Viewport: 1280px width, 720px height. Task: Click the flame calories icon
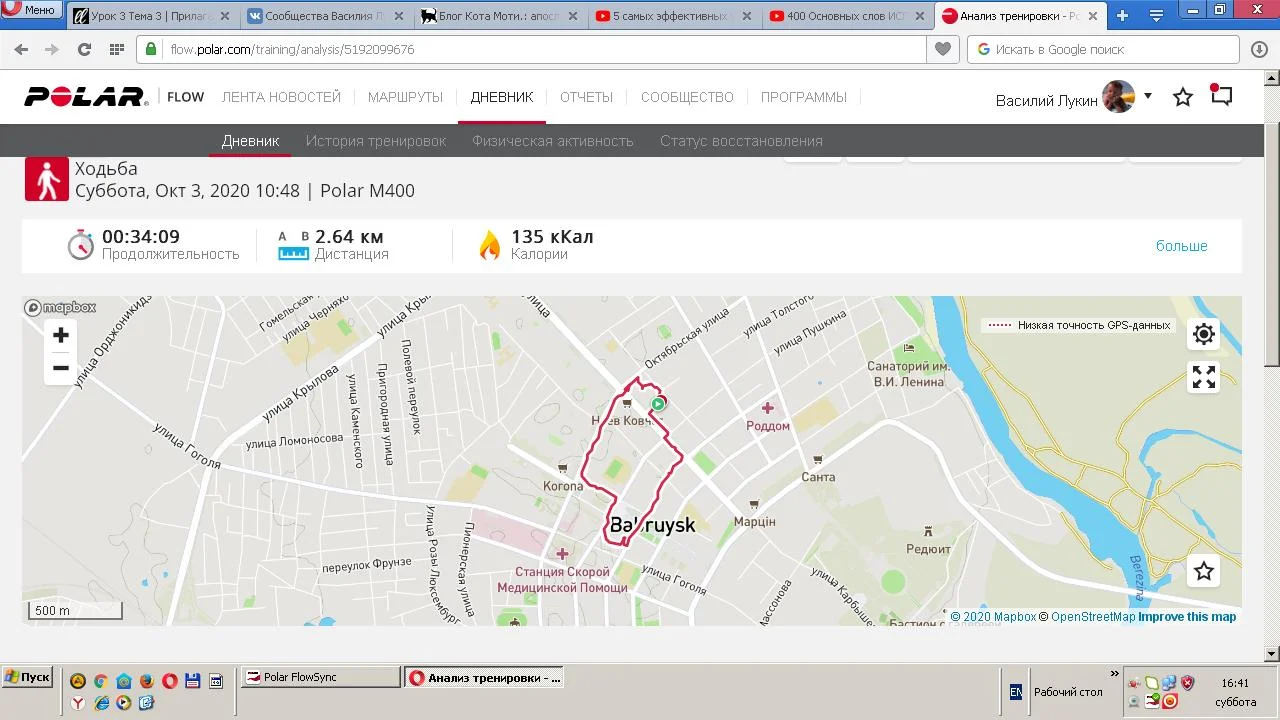tap(490, 245)
